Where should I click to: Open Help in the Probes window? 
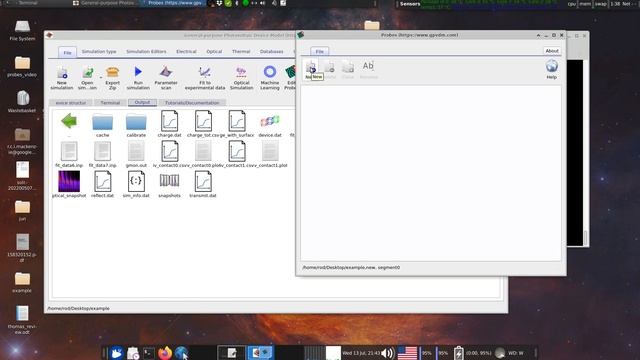click(x=551, y=69)
